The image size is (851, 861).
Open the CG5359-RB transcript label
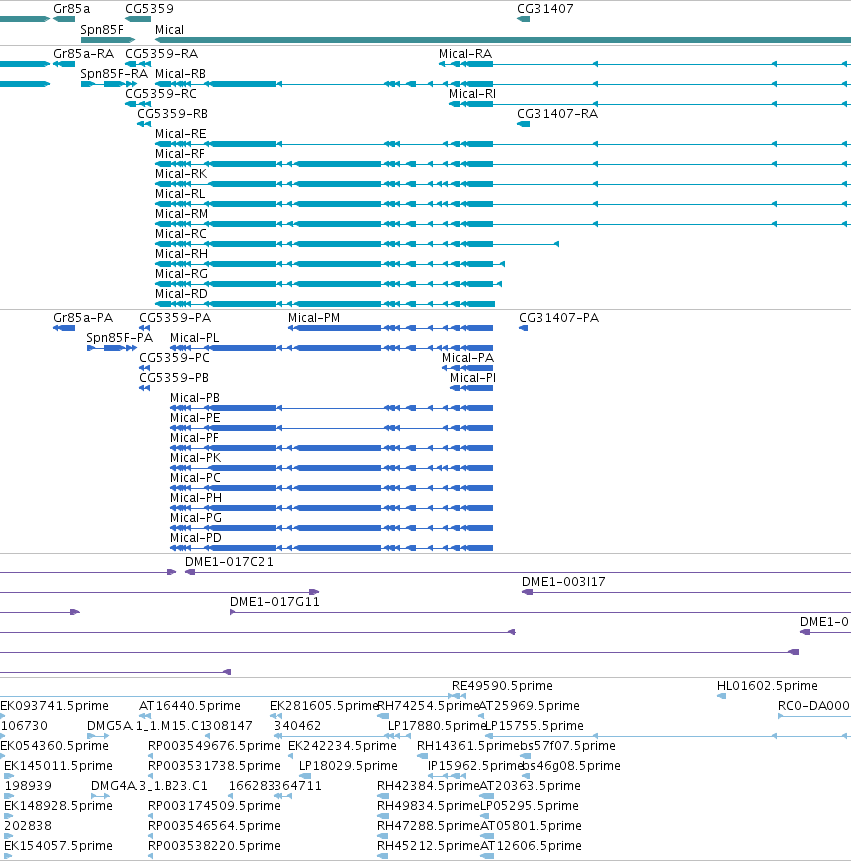coord(172,114)
